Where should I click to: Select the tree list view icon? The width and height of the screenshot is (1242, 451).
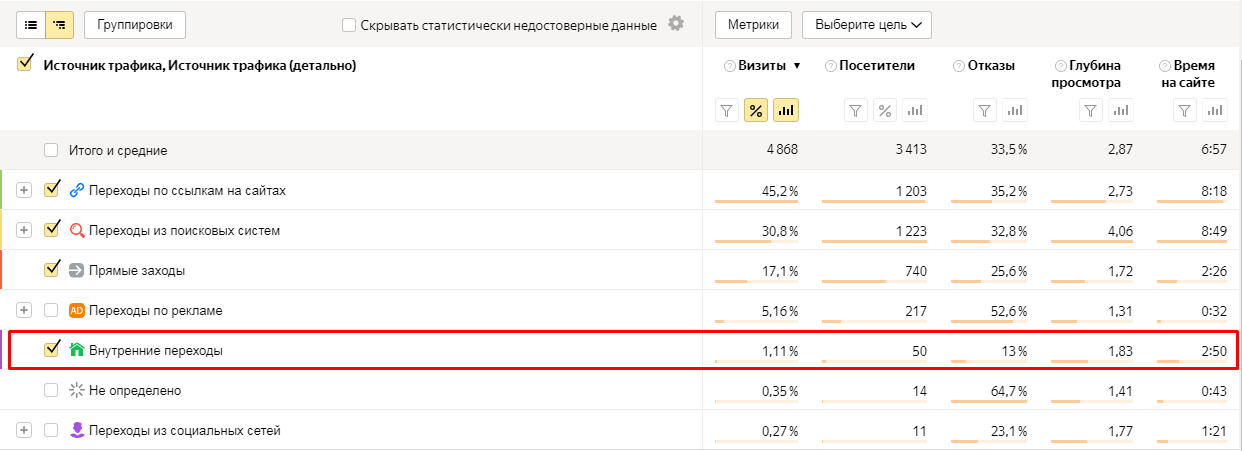click(x=59, y=25)
